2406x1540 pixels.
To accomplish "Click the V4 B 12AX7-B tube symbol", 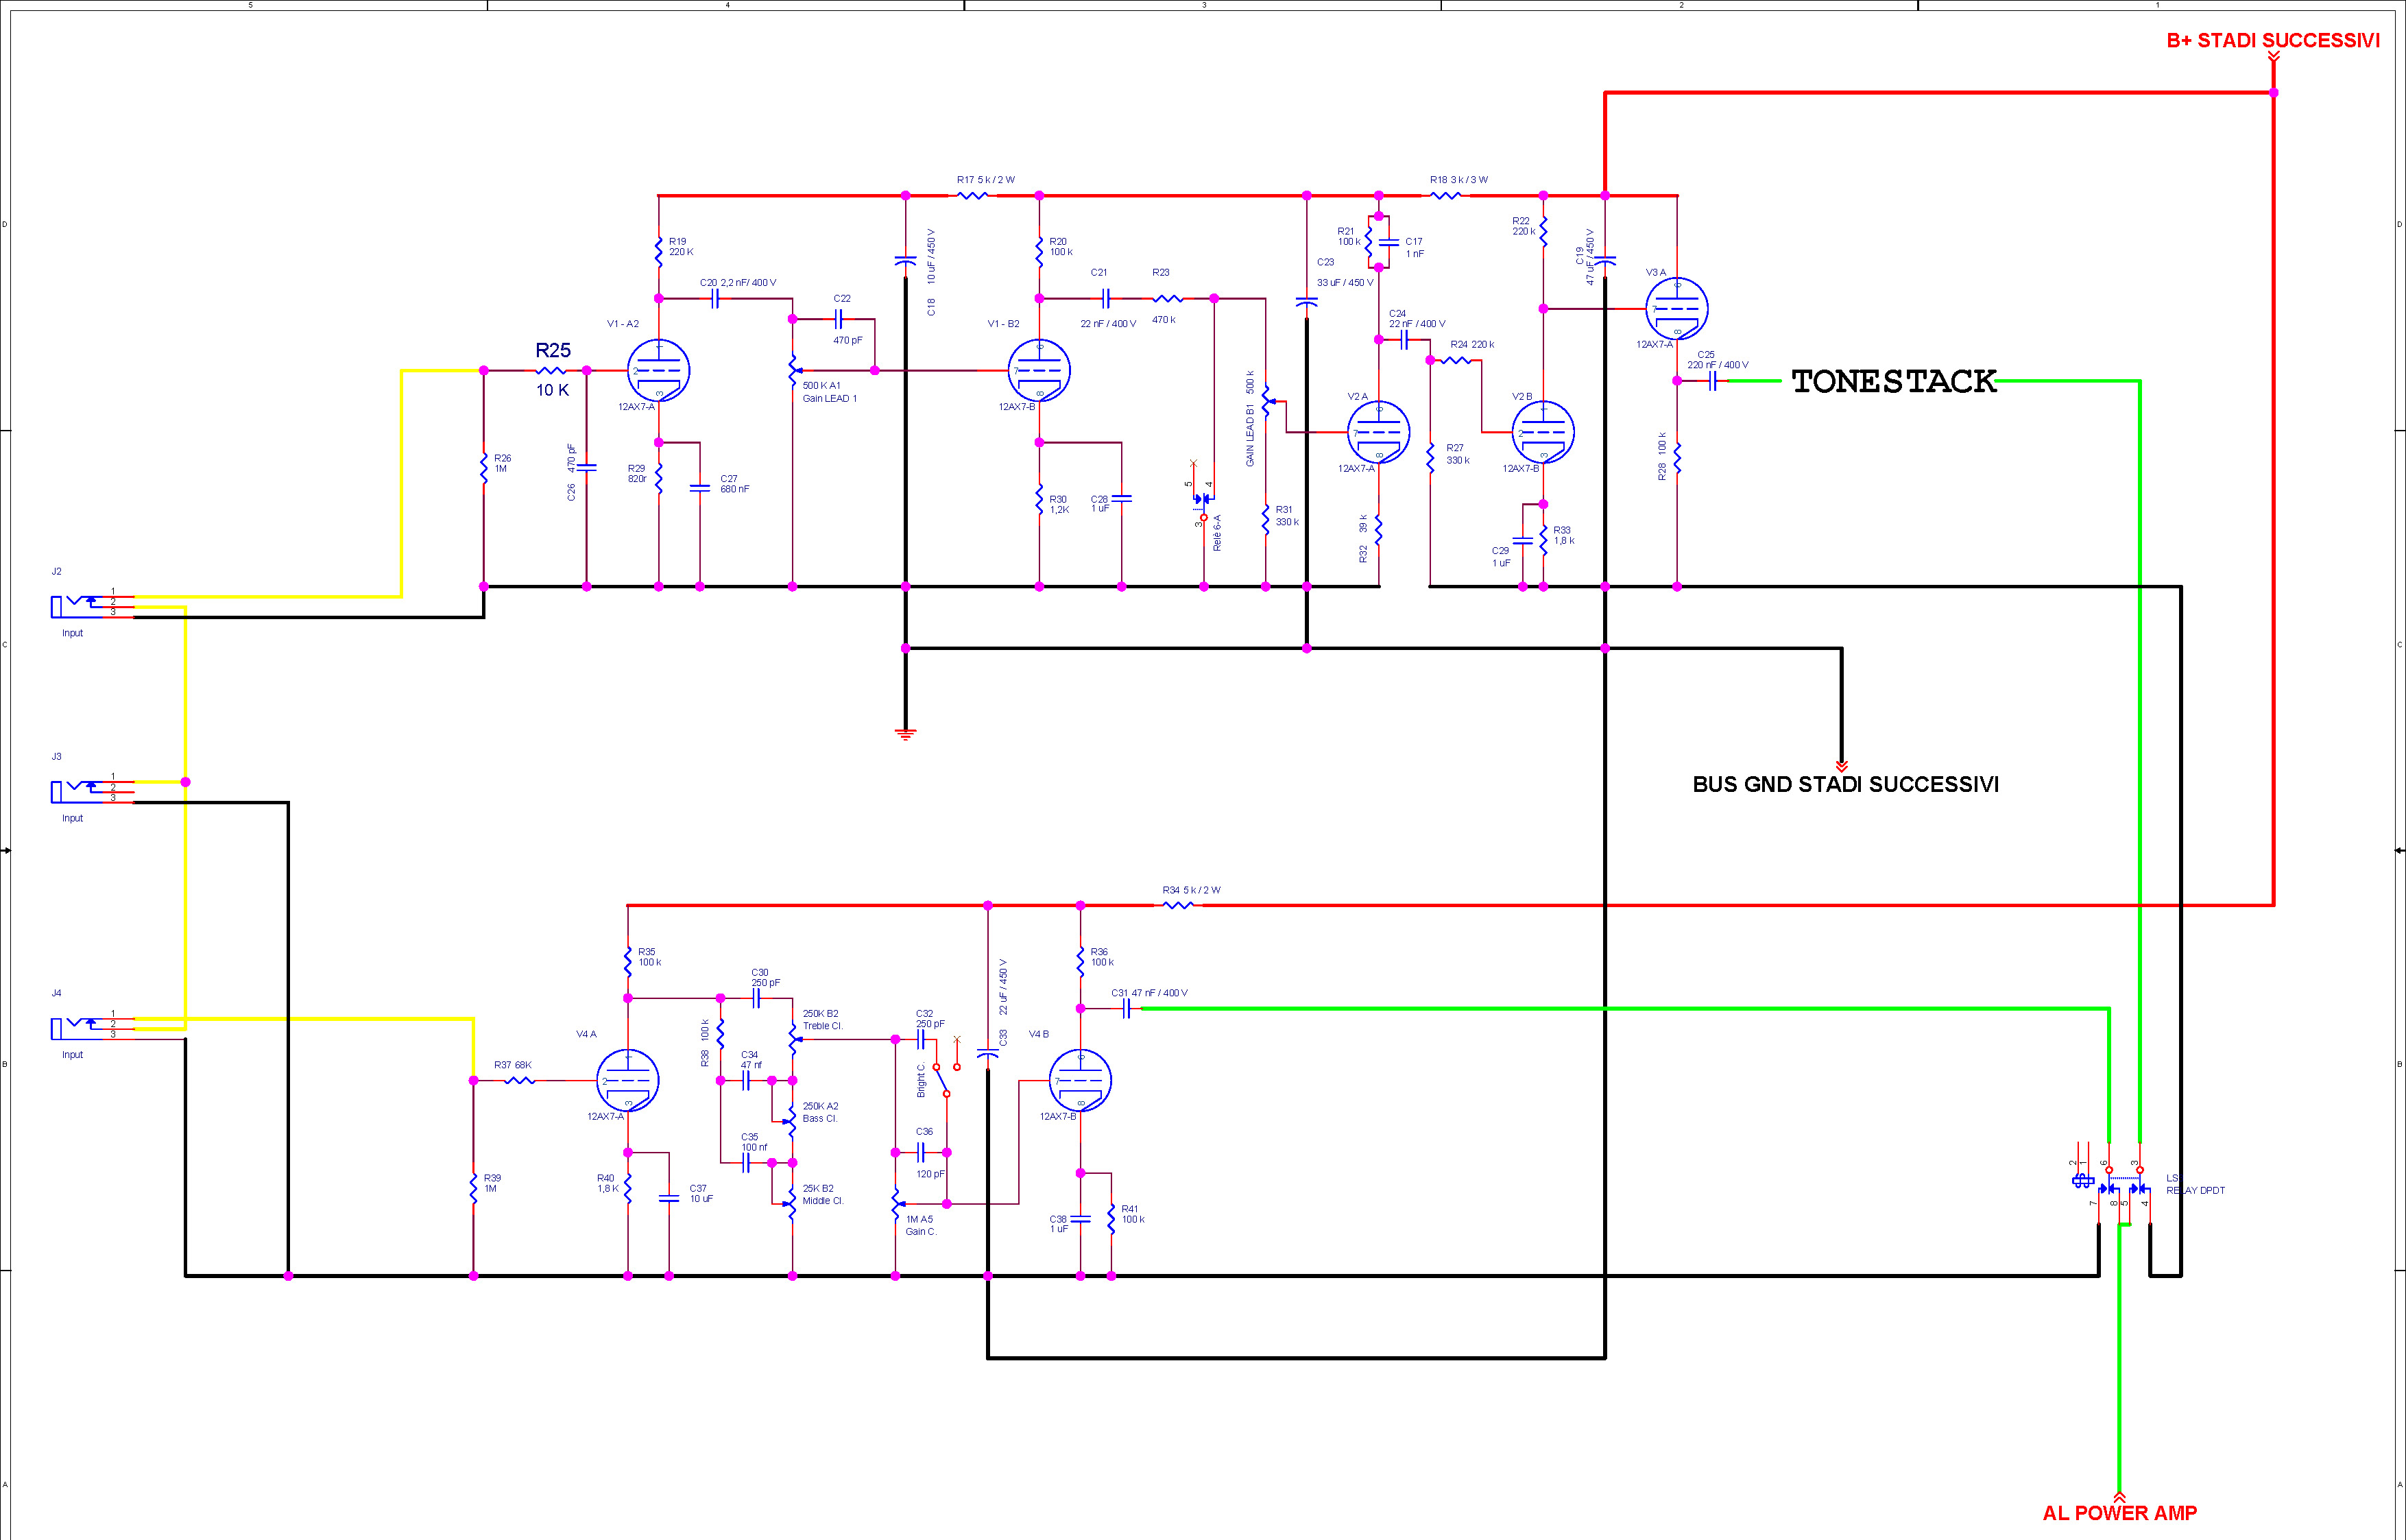I will pyautogui.click(x=1080, y=1080).
